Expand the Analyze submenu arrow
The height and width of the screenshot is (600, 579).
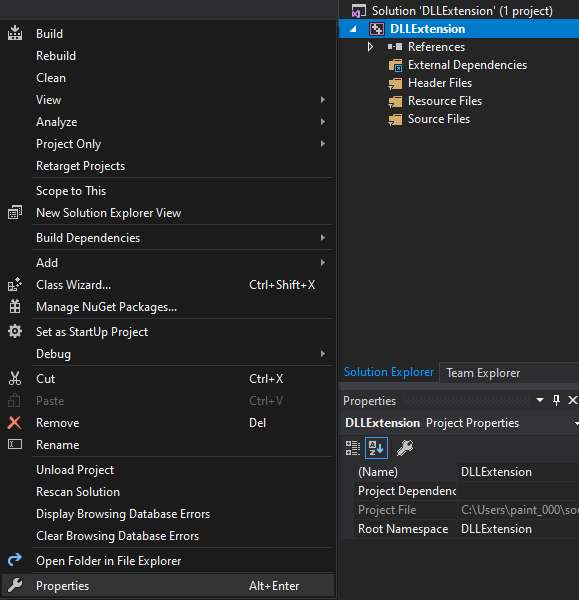point(323,122)
